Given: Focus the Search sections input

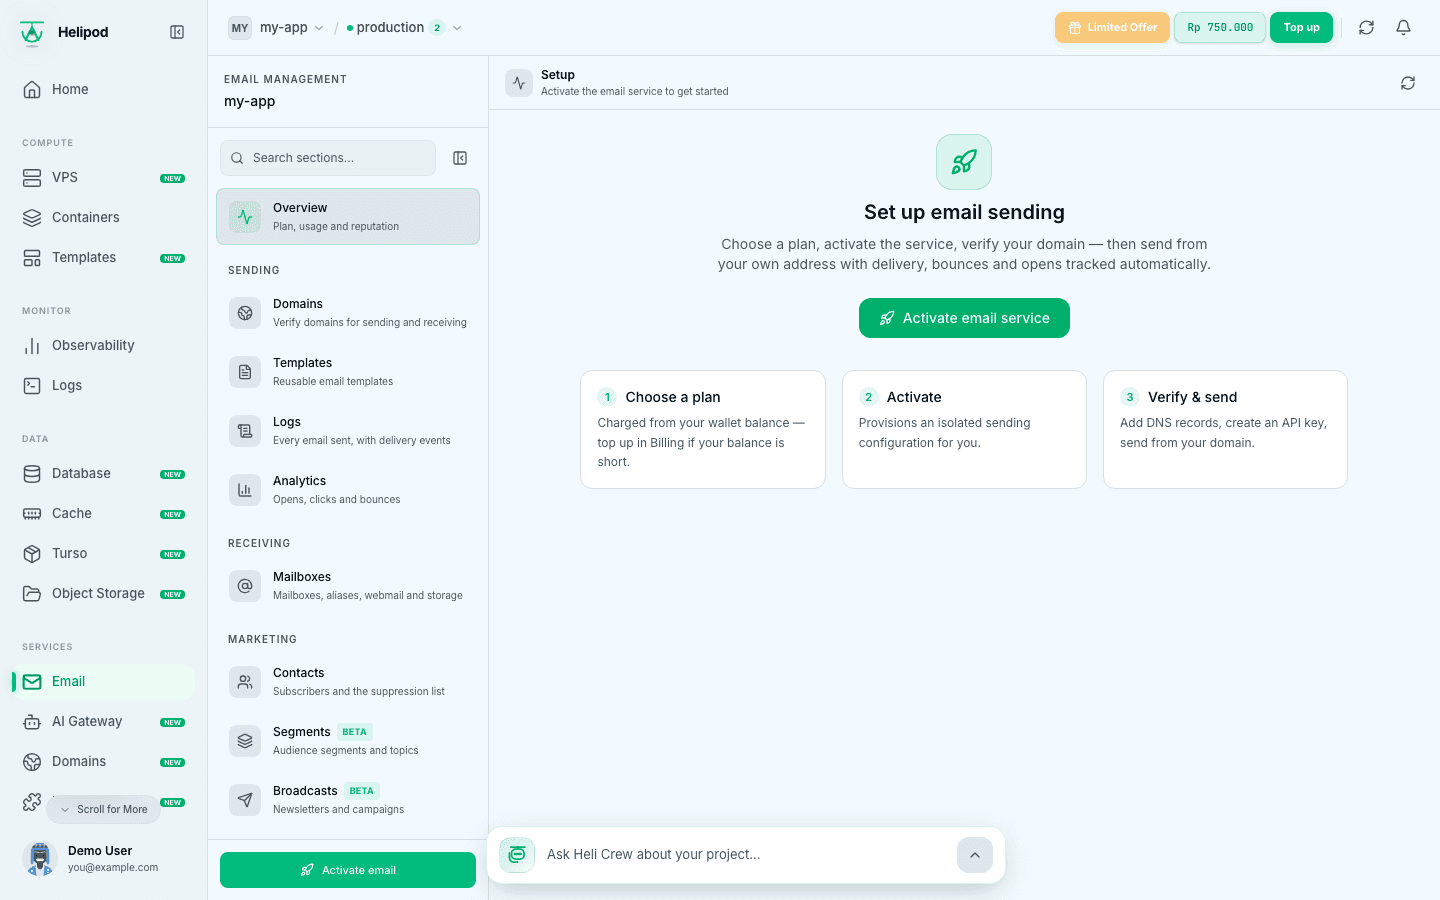Looking at the screenshot, I should 328,158.
